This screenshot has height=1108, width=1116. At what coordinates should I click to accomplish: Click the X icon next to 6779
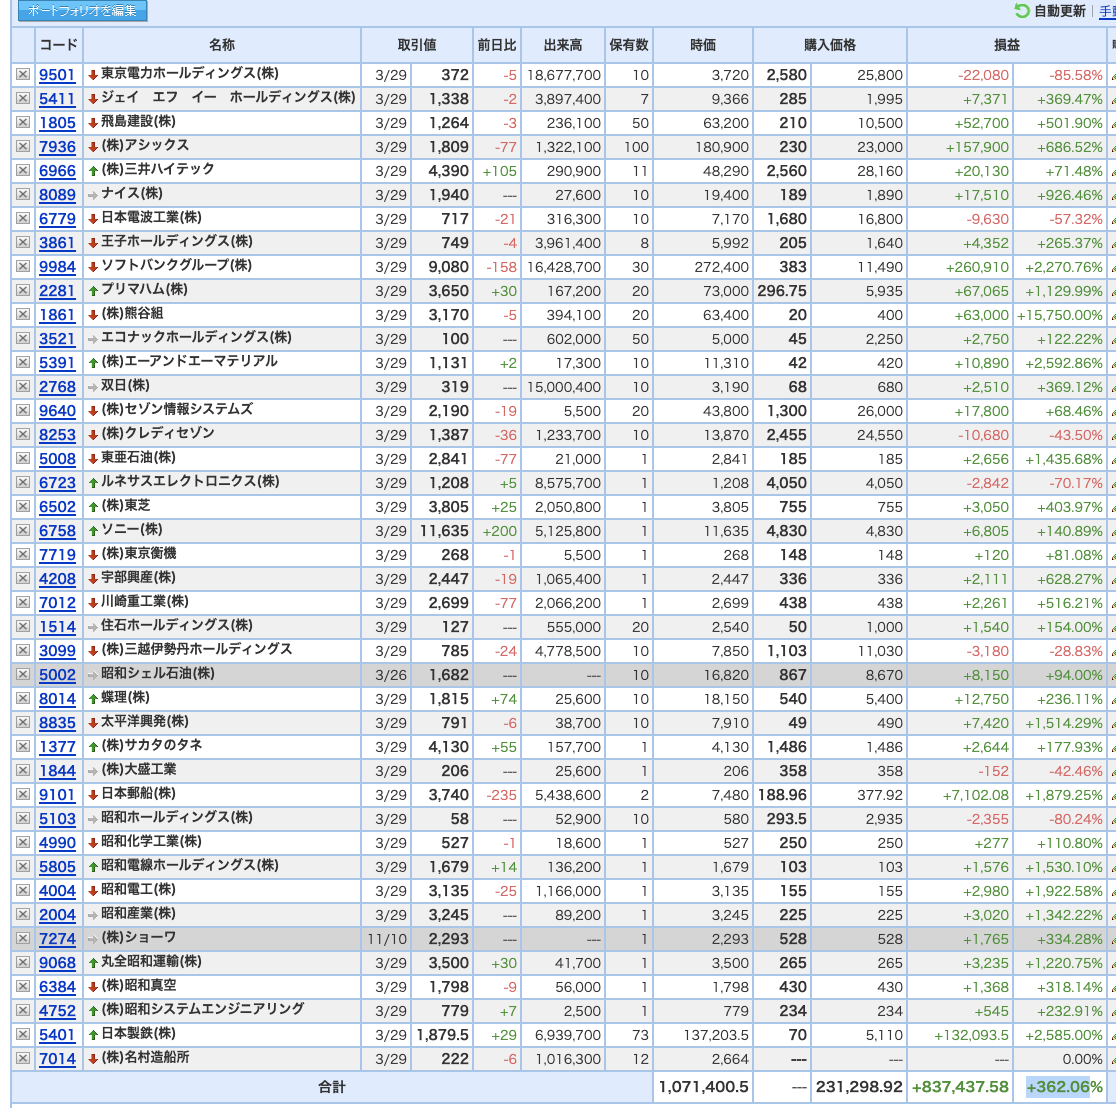click(x=23, y=218)
